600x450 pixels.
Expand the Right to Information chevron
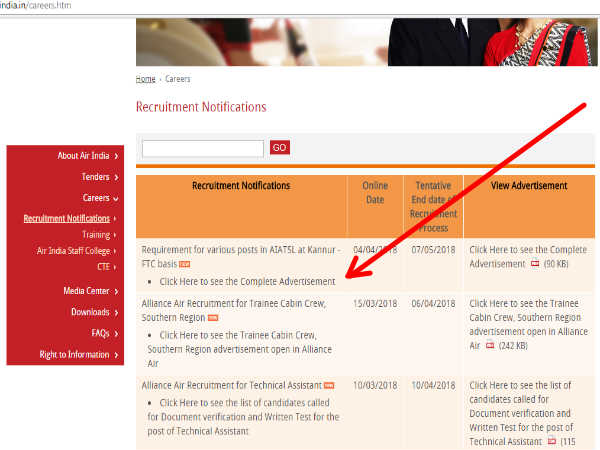[x=116, y=355]
